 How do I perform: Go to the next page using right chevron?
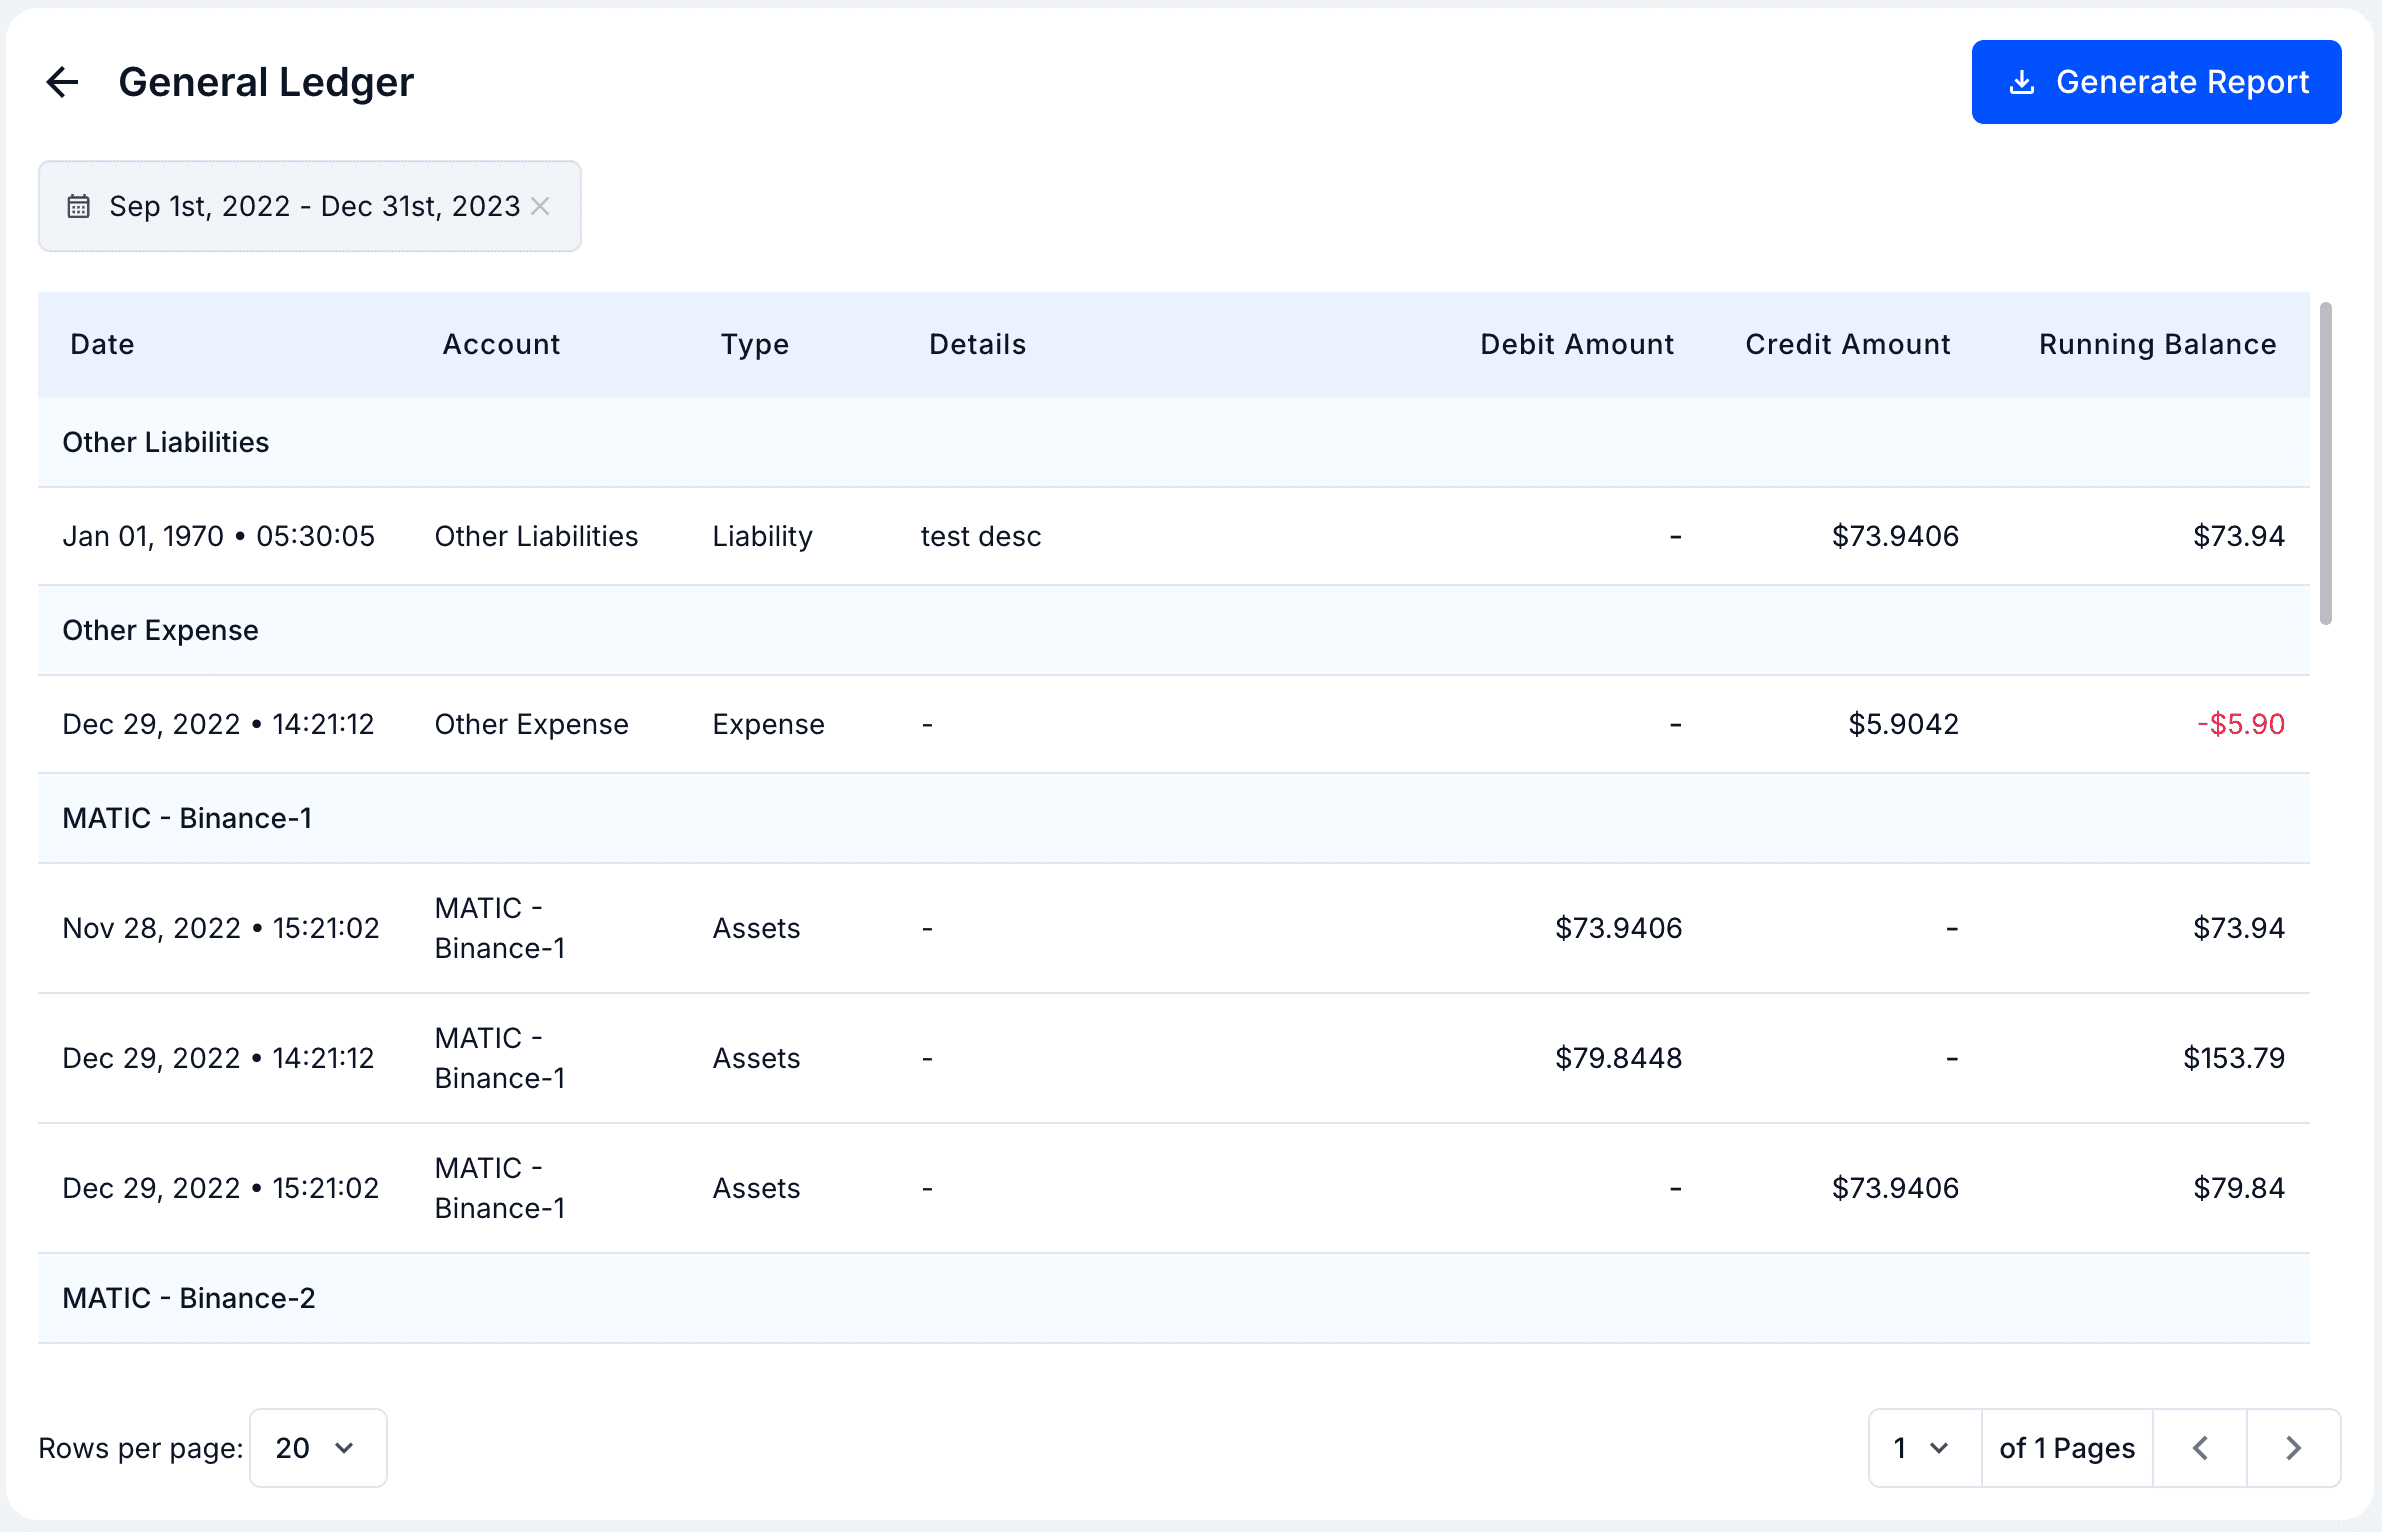2294,1447
